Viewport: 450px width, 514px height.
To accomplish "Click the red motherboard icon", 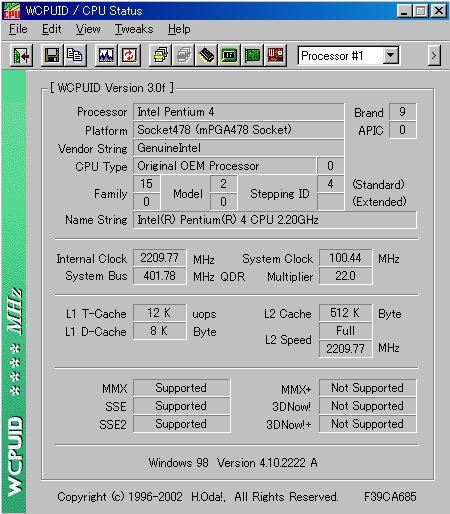I will coord(275,56).
